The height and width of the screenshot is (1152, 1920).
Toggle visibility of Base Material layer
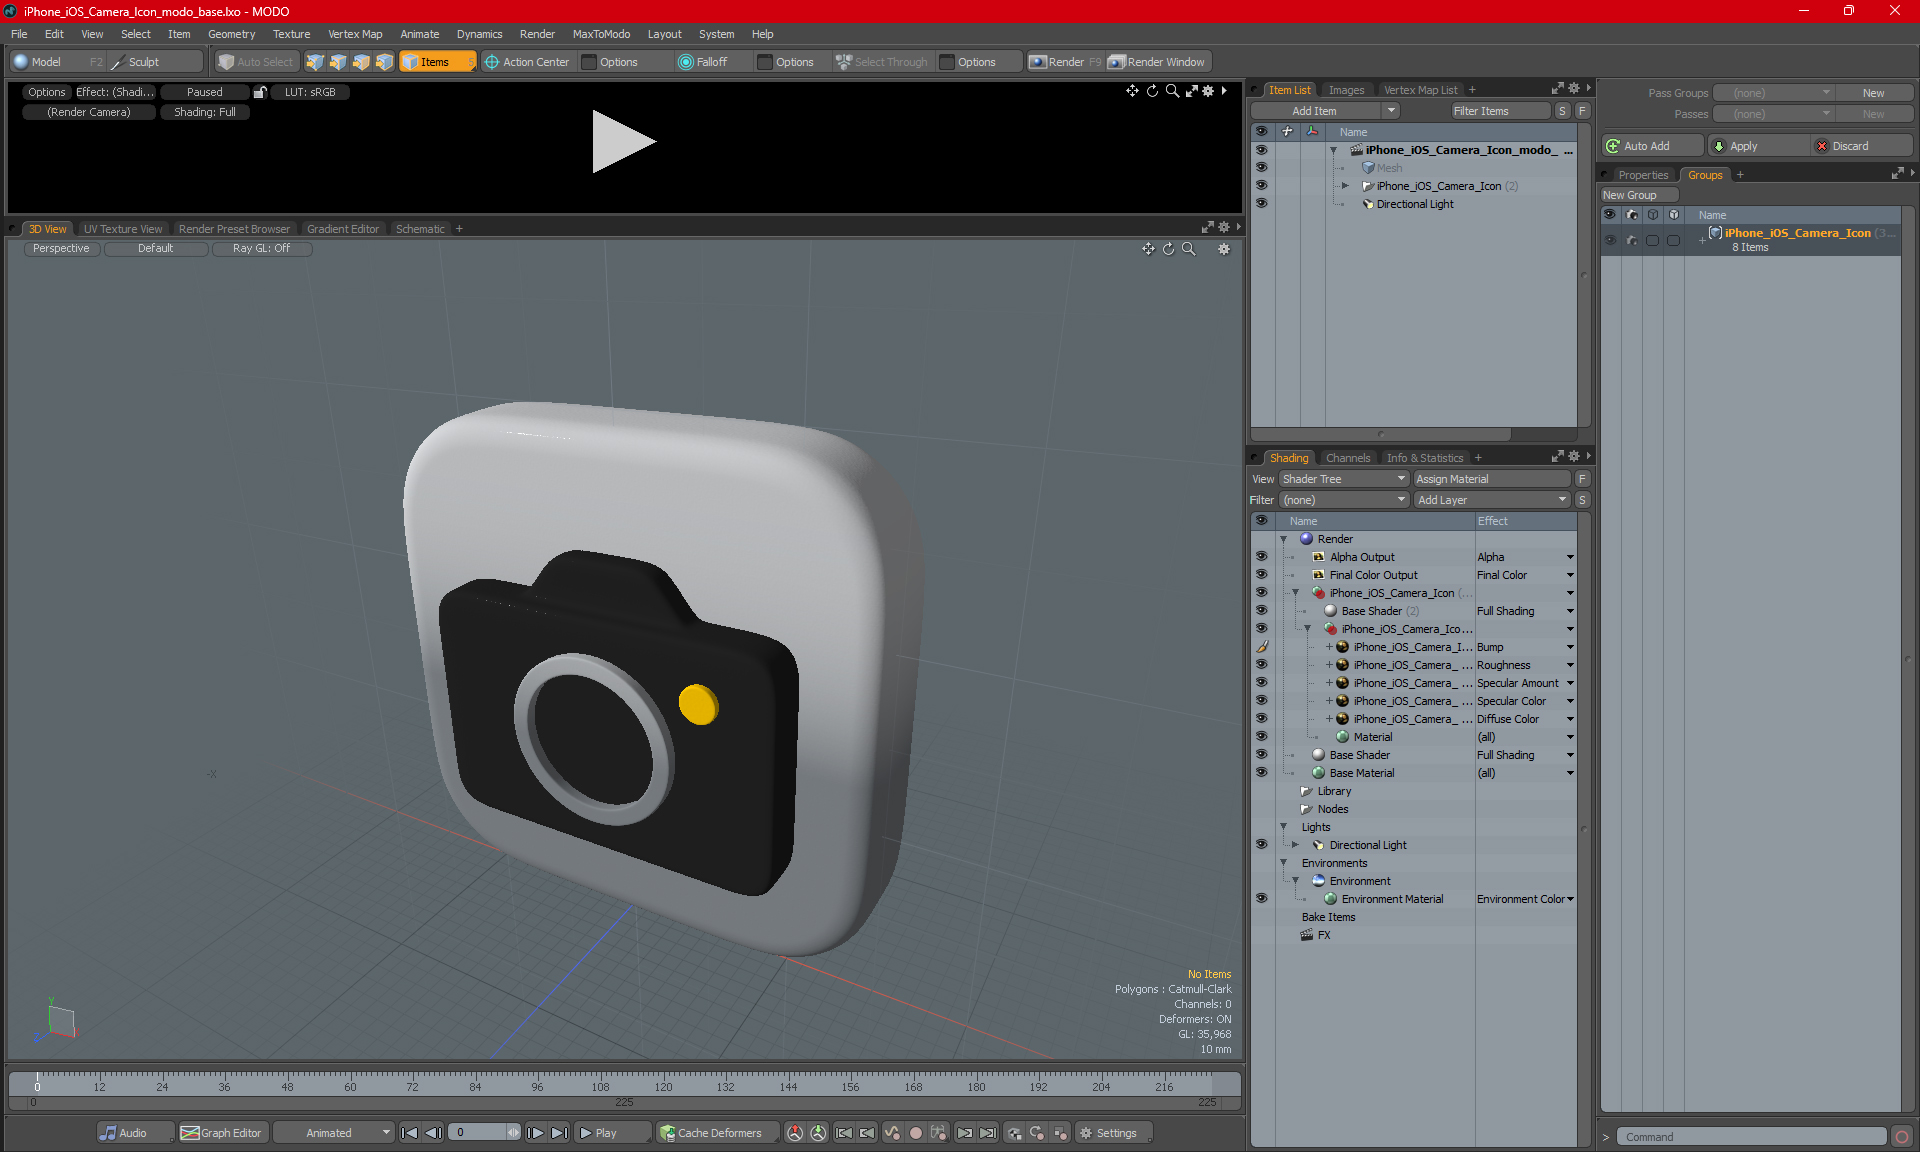coord(1261,773)
